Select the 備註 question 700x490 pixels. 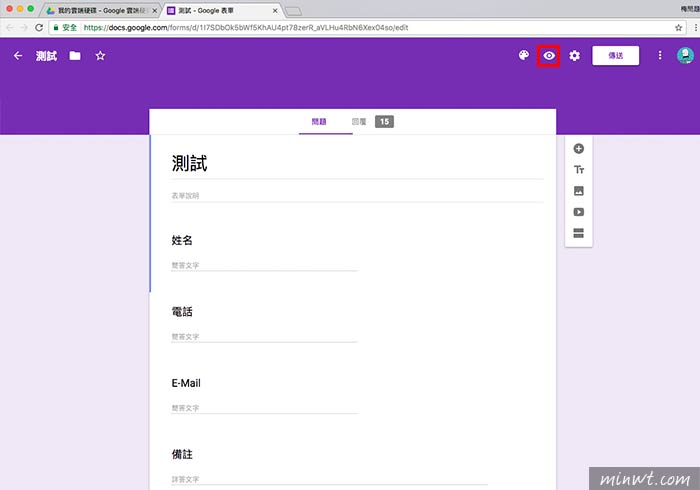[x=182, y=454]
